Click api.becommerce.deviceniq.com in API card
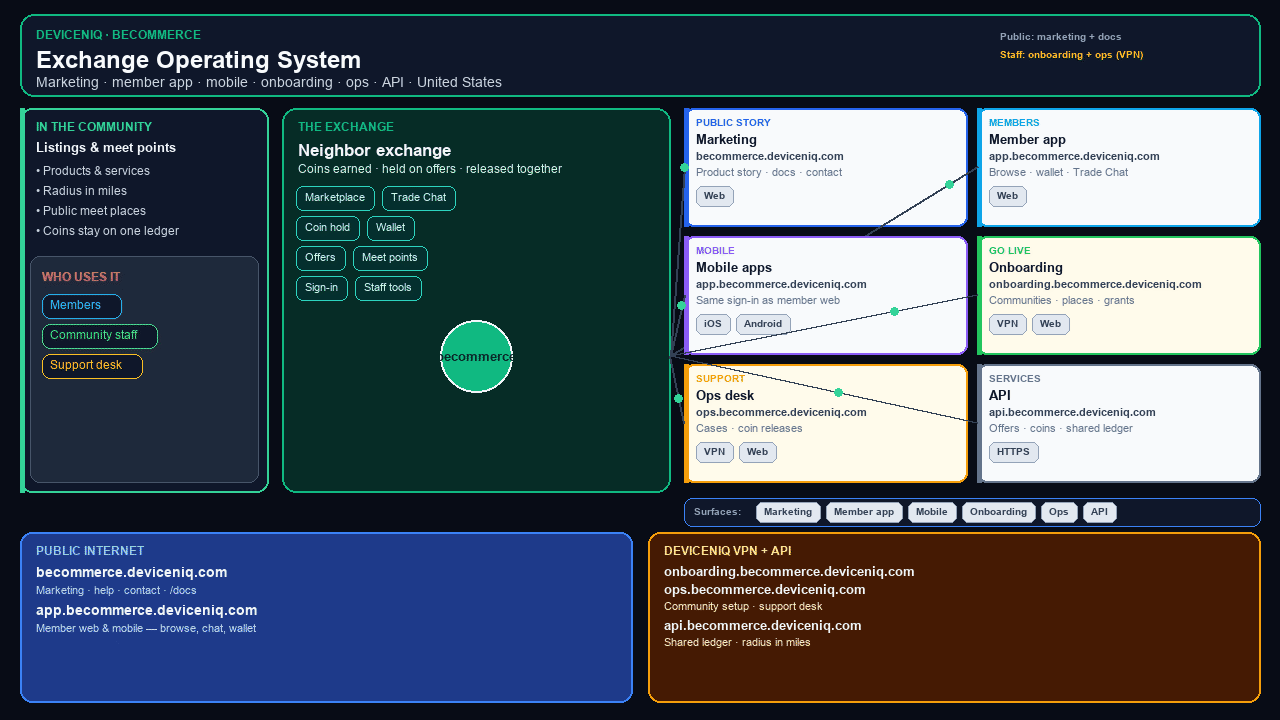The width and height of the screenshot is (1280, 720). (x=1072, y=412)
